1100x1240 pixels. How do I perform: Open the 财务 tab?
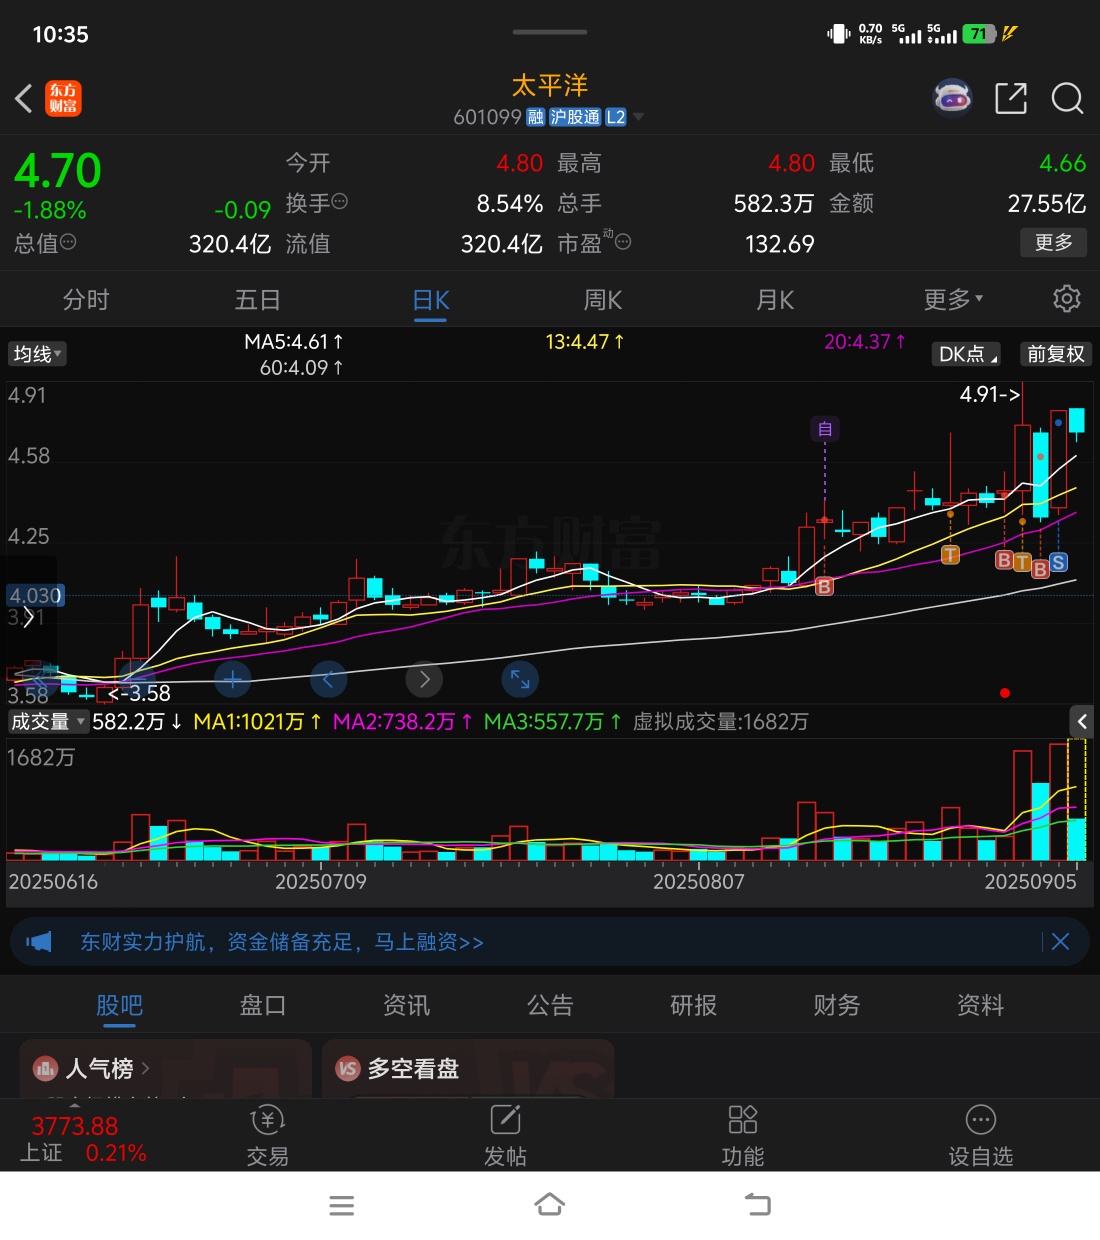pos(837,1005)
